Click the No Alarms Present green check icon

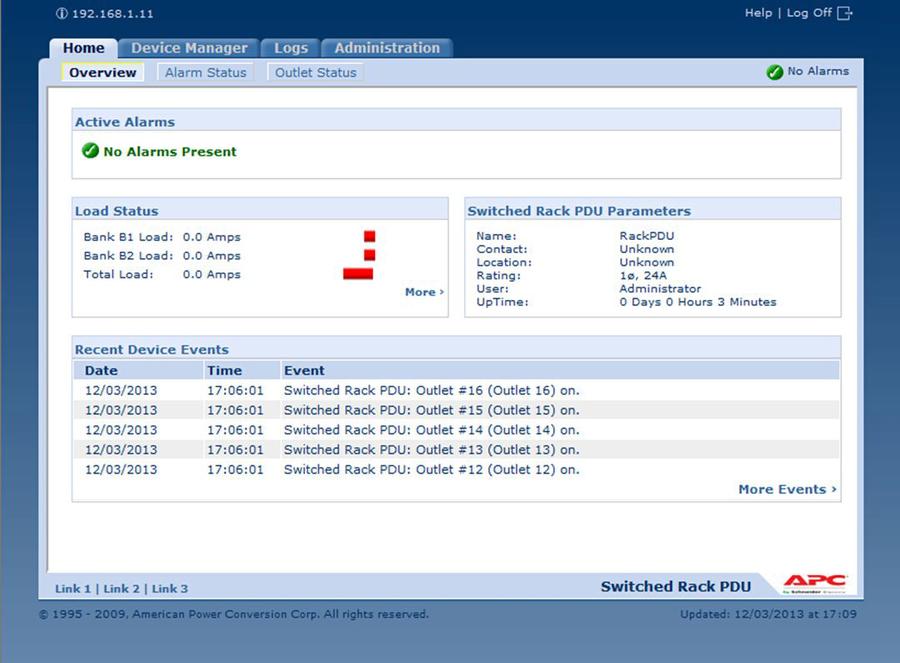tap(90, 151)
